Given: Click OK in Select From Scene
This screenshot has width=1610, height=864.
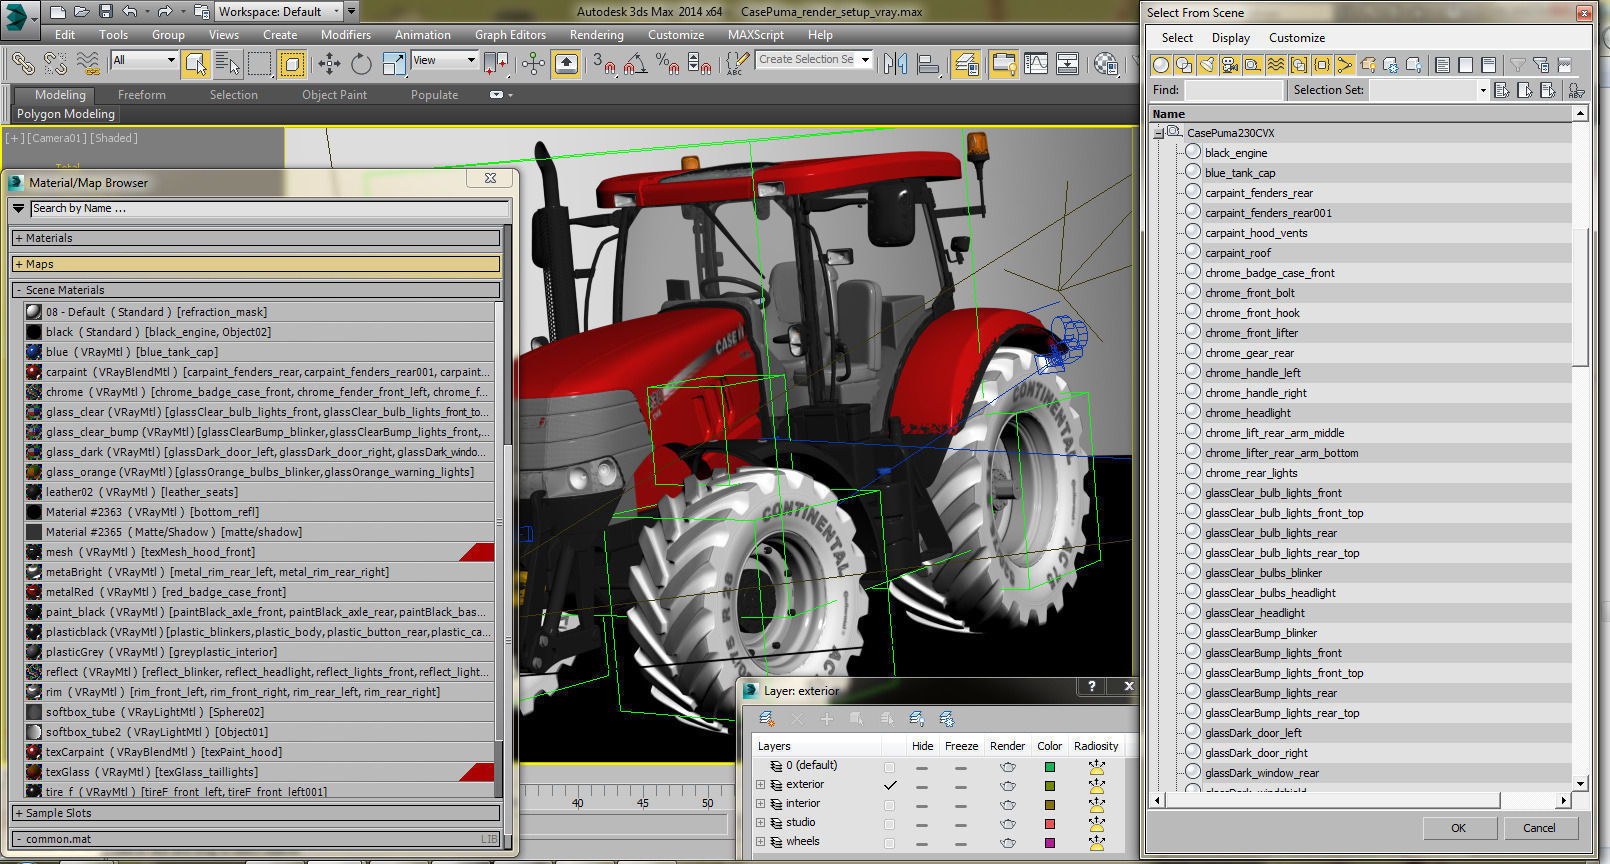Looking at the screenshot, I should [1458, 828].
